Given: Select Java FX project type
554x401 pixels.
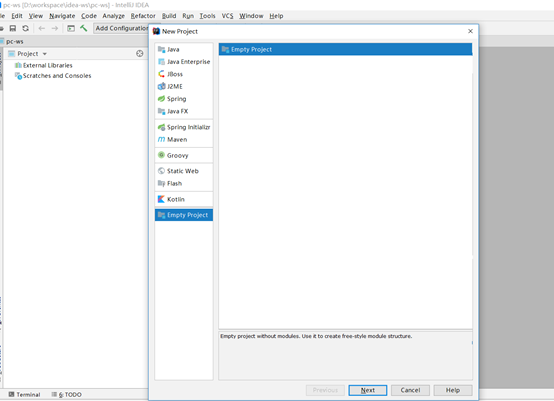Looking at the screenshot, I should 184,111.
